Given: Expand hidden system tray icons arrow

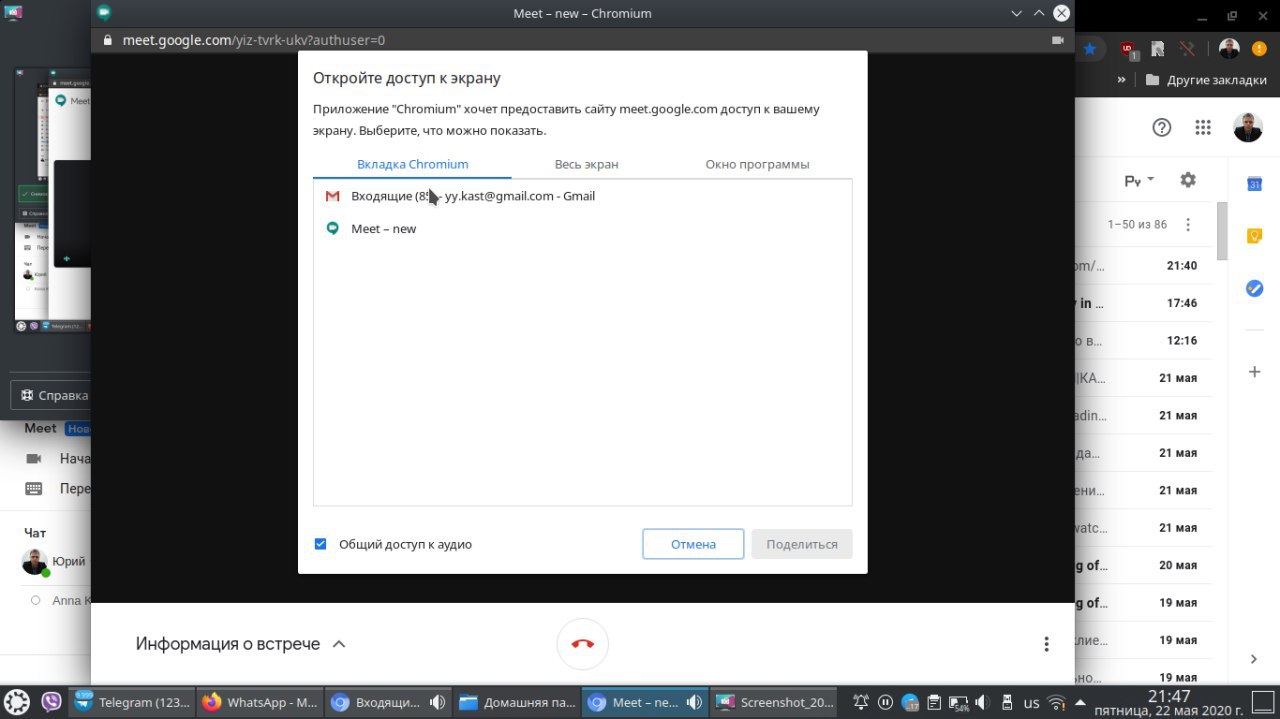Looking at the screenshot, I should coord(1083,702).
